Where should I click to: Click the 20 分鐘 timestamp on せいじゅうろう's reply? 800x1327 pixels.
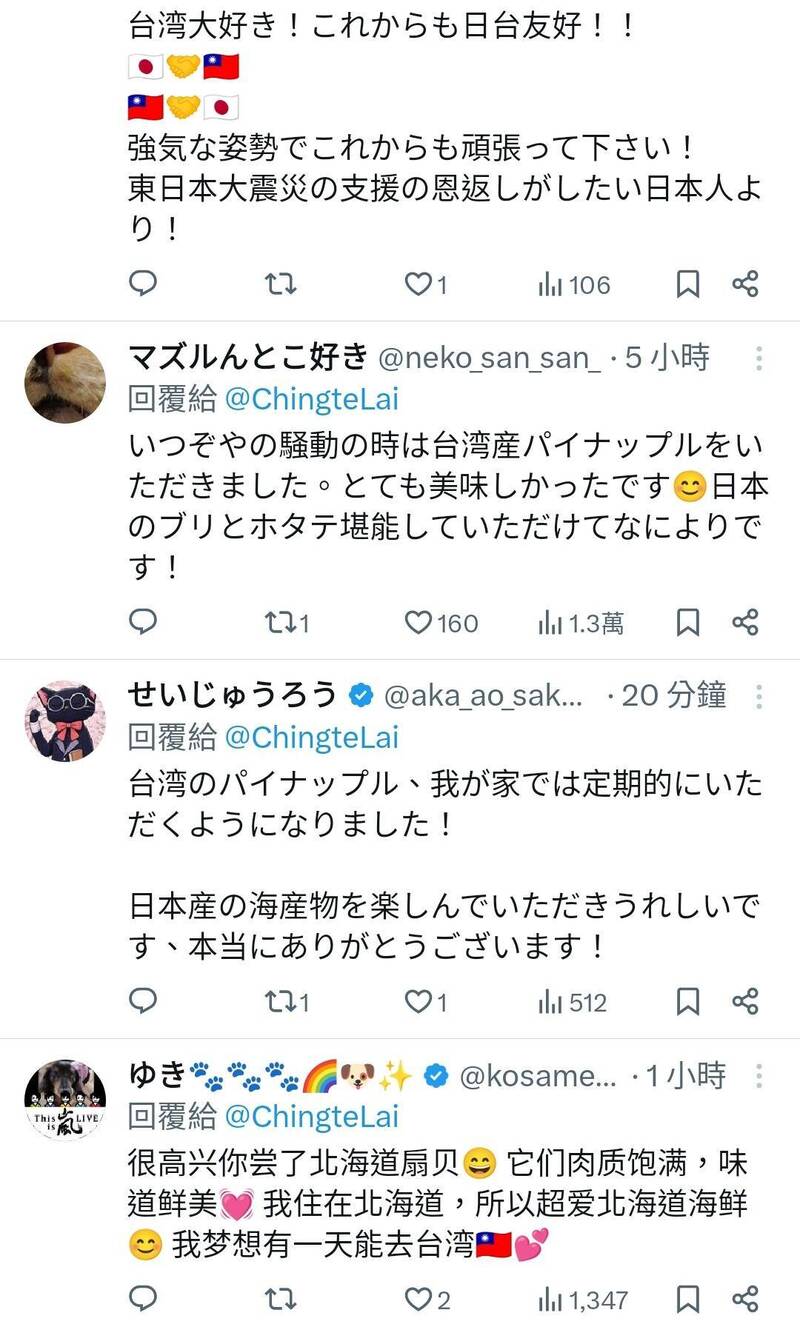(673, 693)
